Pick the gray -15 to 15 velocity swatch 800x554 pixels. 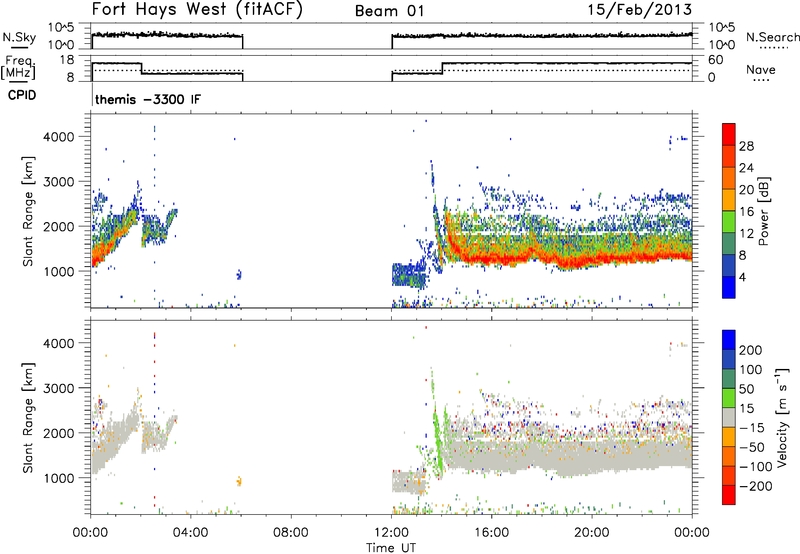click(729, 418)
